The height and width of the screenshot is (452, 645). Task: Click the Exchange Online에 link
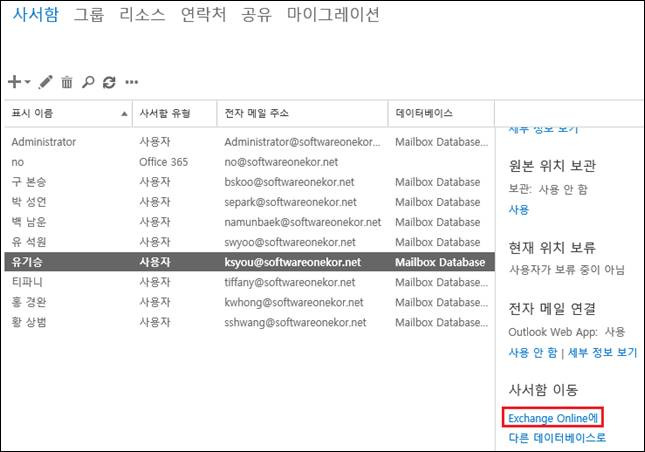(553, 418)
